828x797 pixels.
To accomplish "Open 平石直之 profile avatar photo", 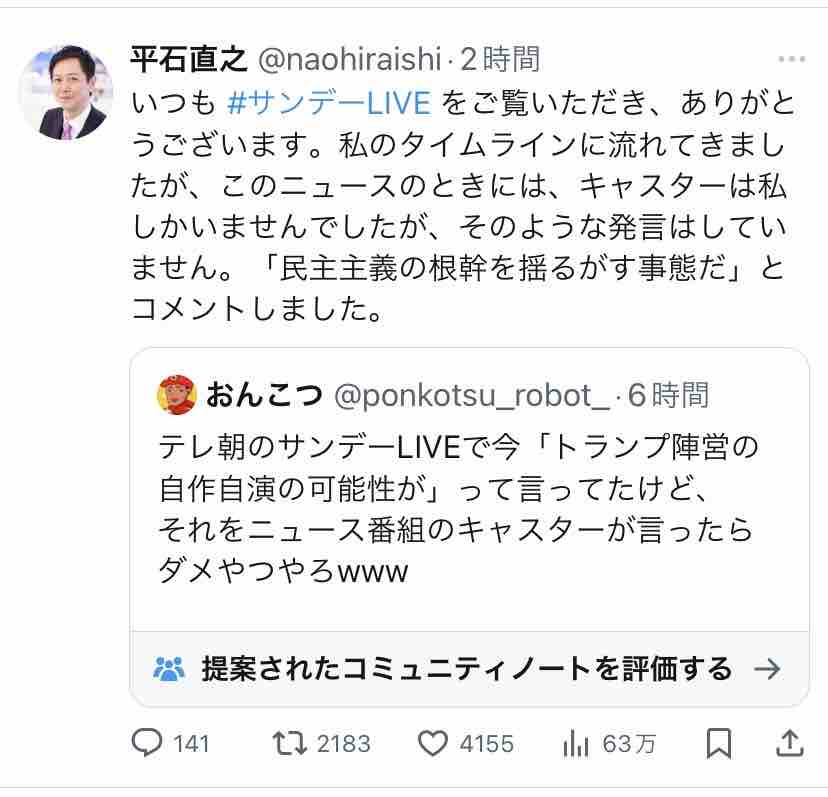I will tap(66, 91).
